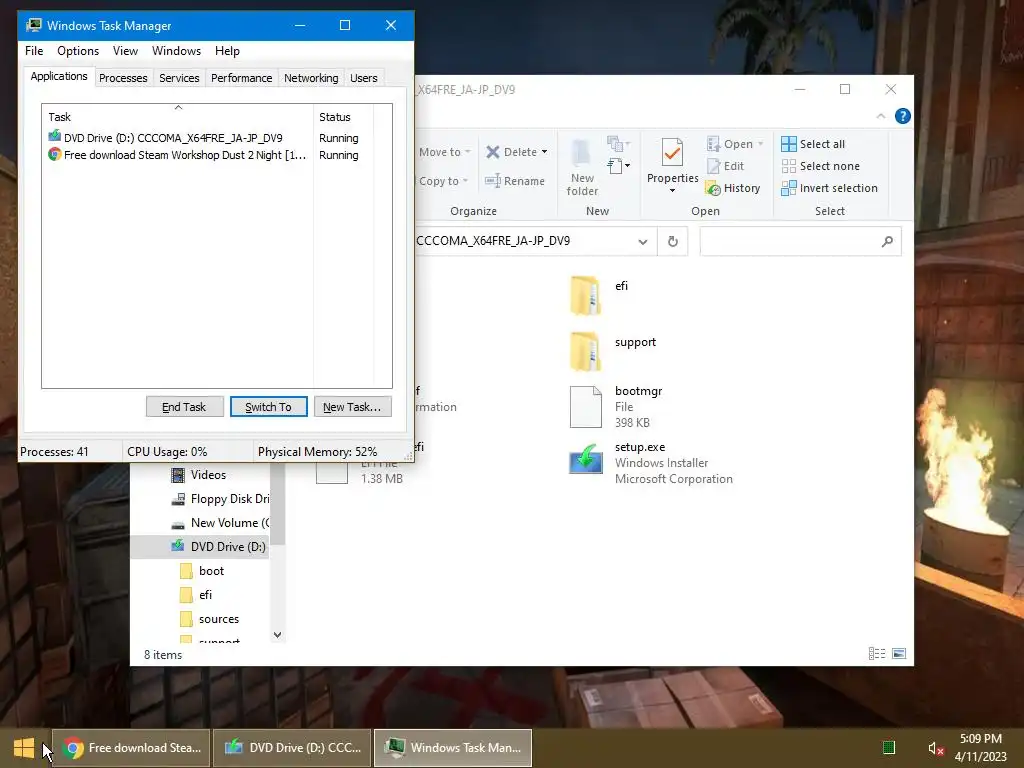1024x768 pixels.
Task: Select the boot folder in the navigation tree
Action: click(202, 571)
